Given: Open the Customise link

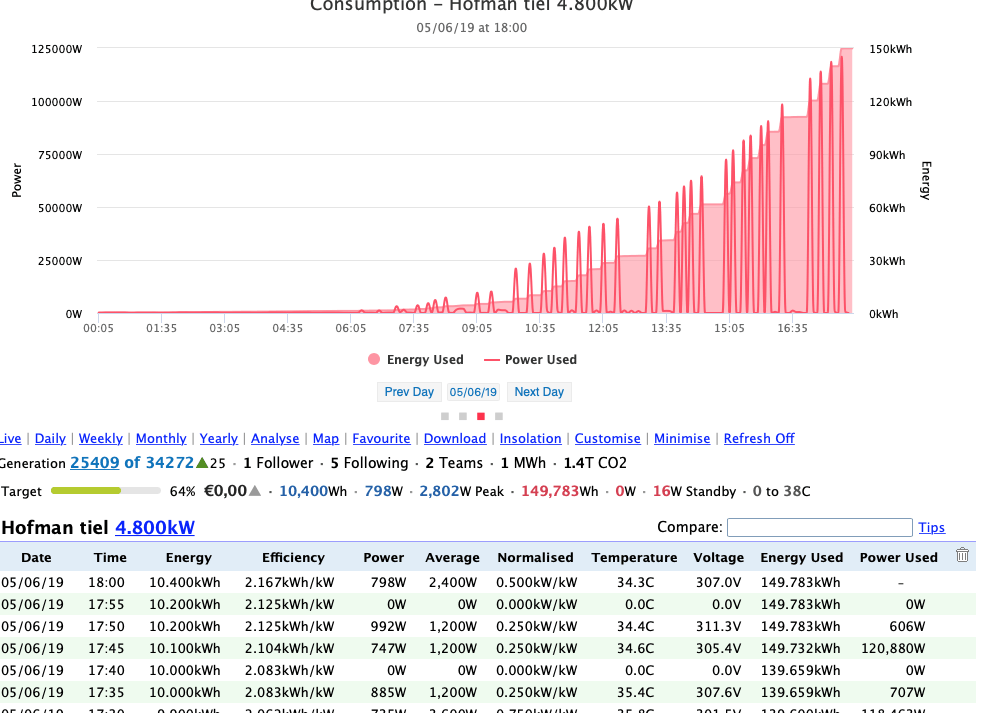Looking at the screenshot, I should point(607,438).
